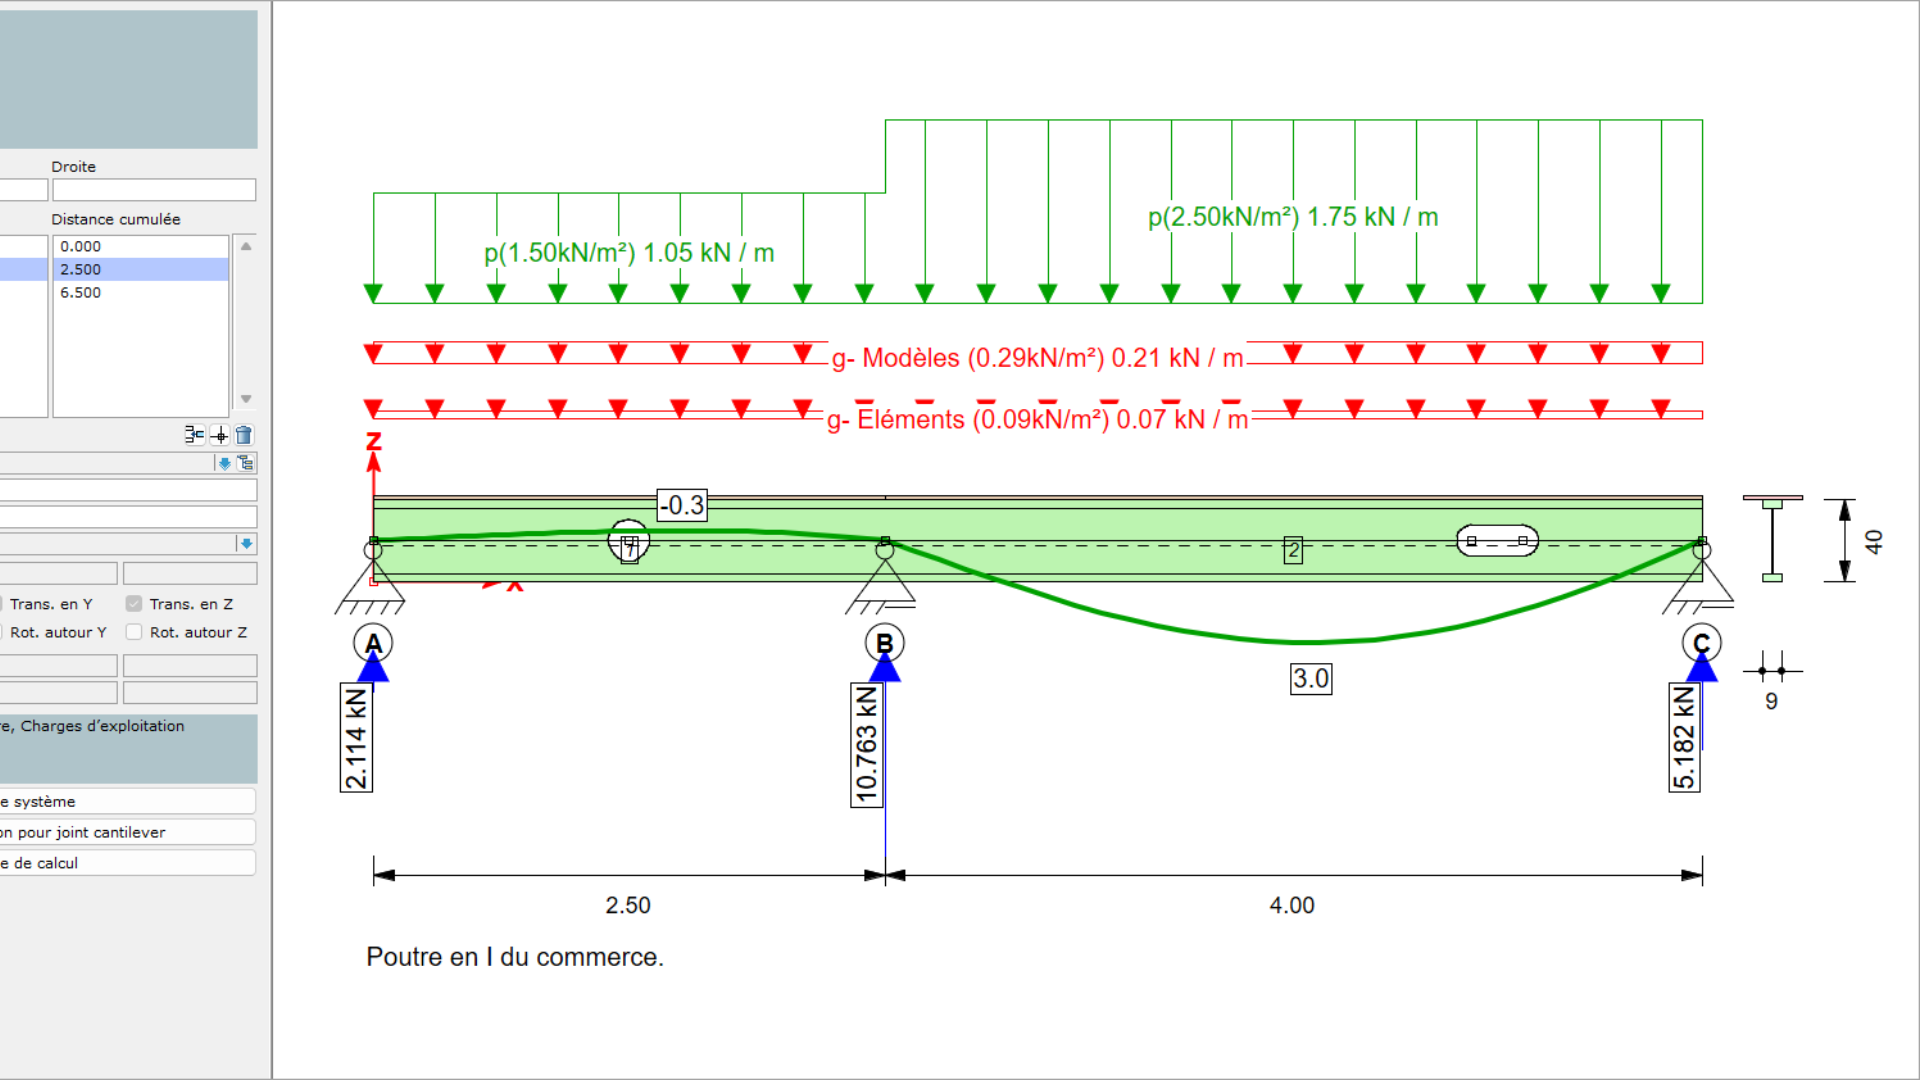Toggle the Trans. en Z checkbox

point(134,604)
